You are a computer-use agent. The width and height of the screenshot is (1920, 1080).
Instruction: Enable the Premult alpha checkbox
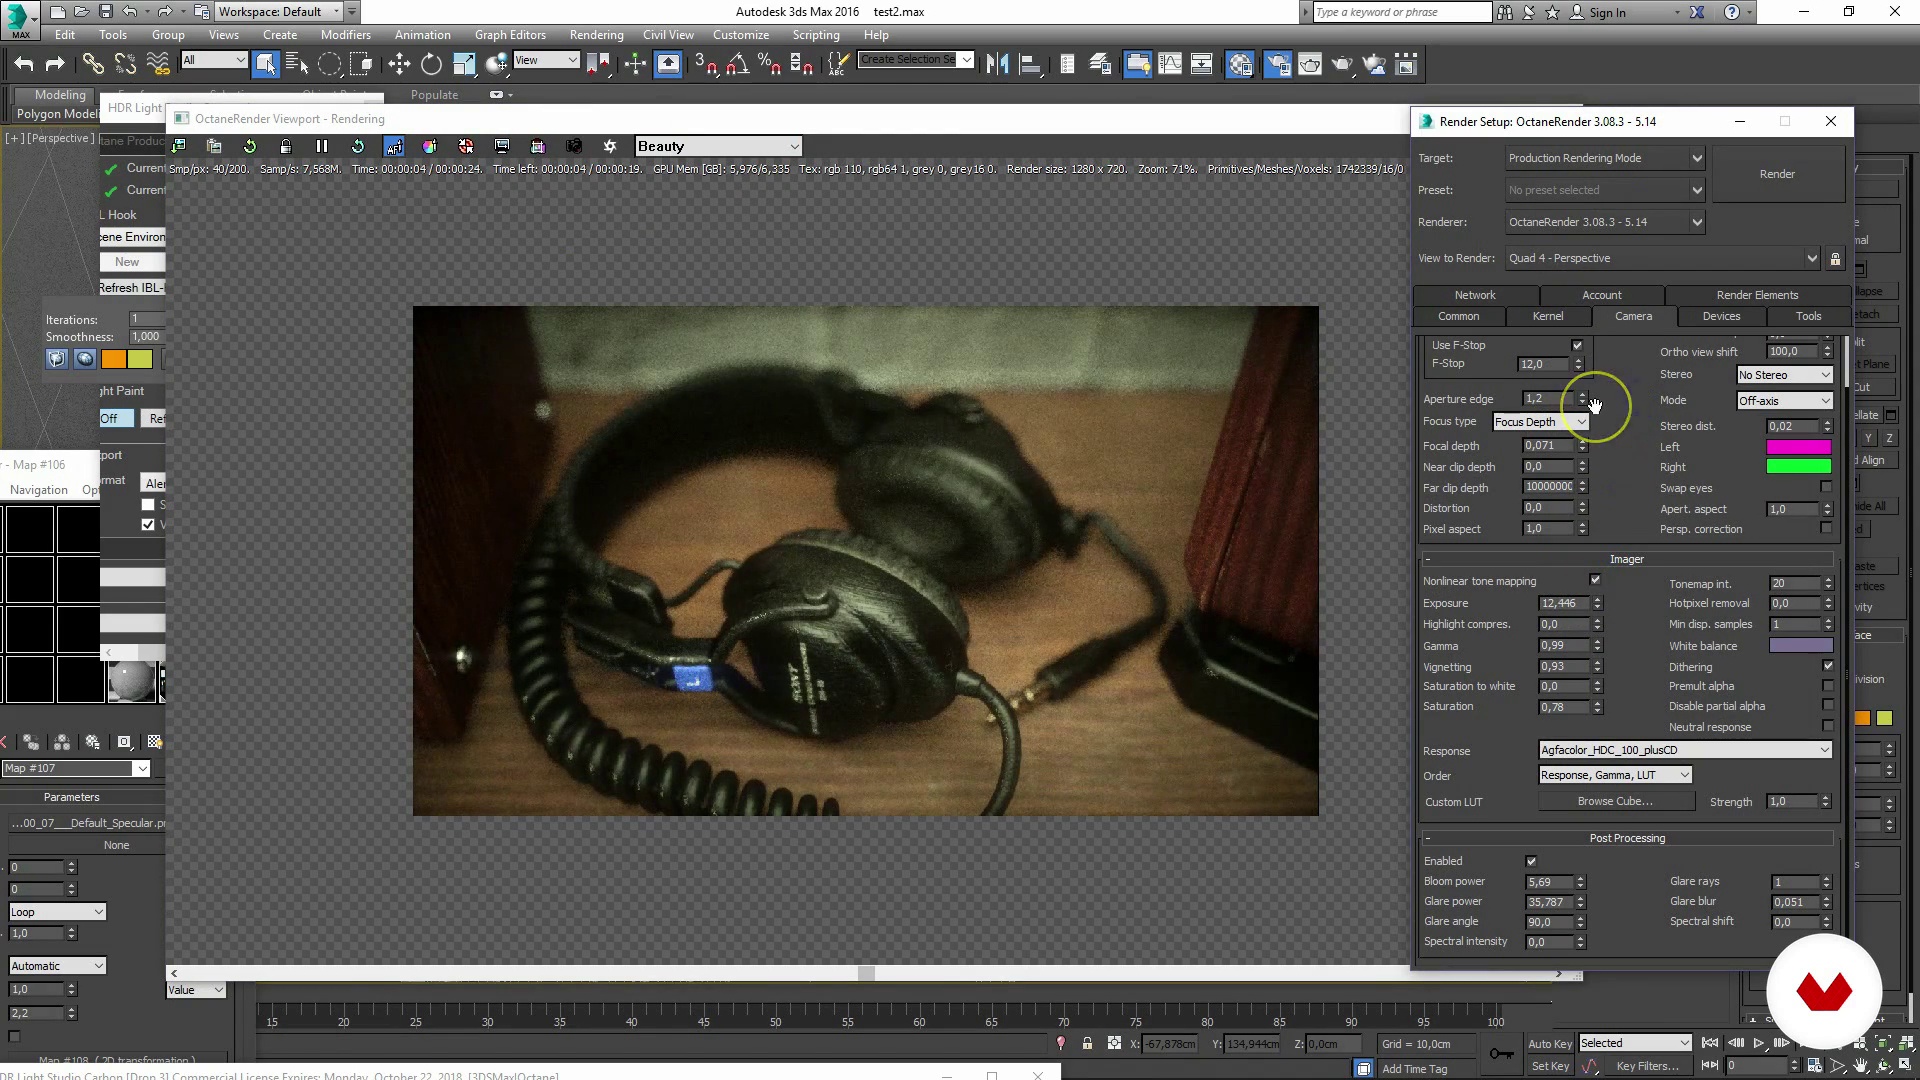(x=1828, y=686)
